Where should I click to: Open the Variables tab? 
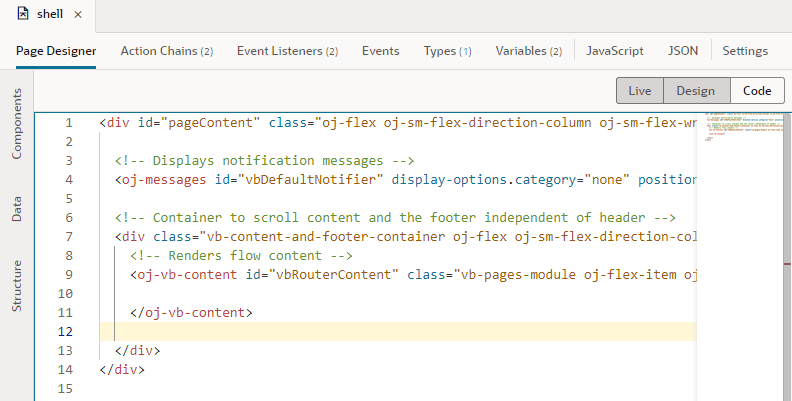tap(528, 51)
